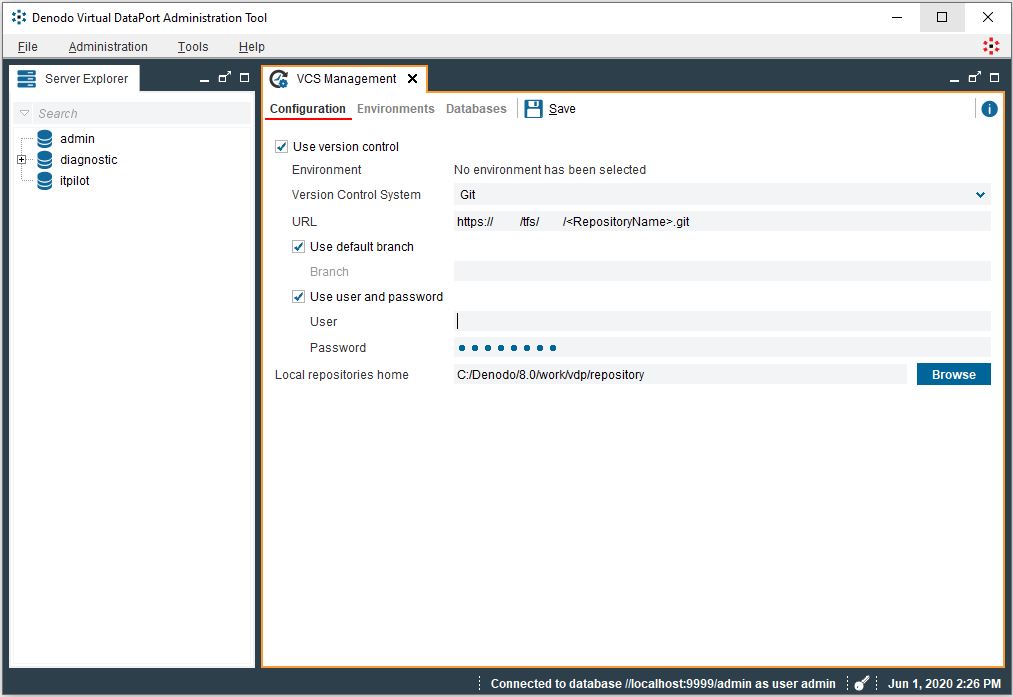Image resolution: width=1013 pixels, height=697 pixels.
Task: Click the Browse button
Action: [x=953, y=374]
